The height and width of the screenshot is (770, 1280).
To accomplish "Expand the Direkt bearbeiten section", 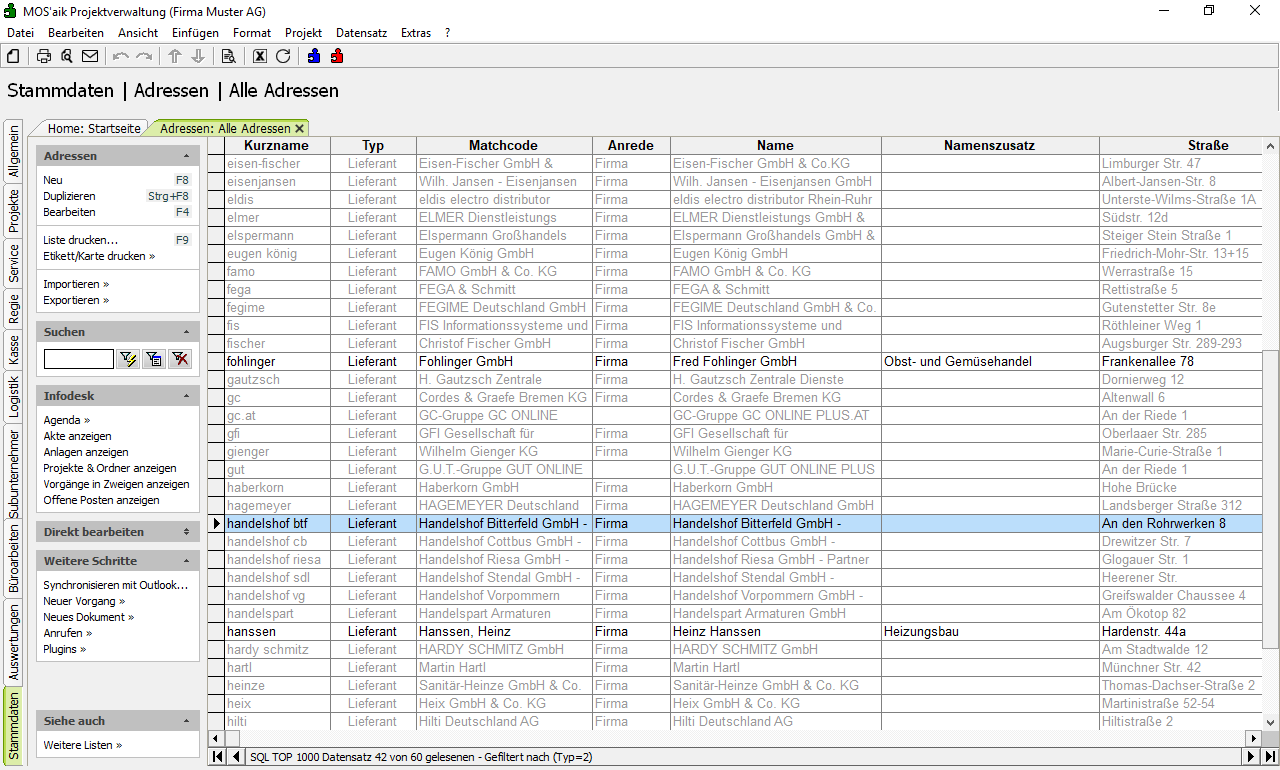I will coord(186,532).
